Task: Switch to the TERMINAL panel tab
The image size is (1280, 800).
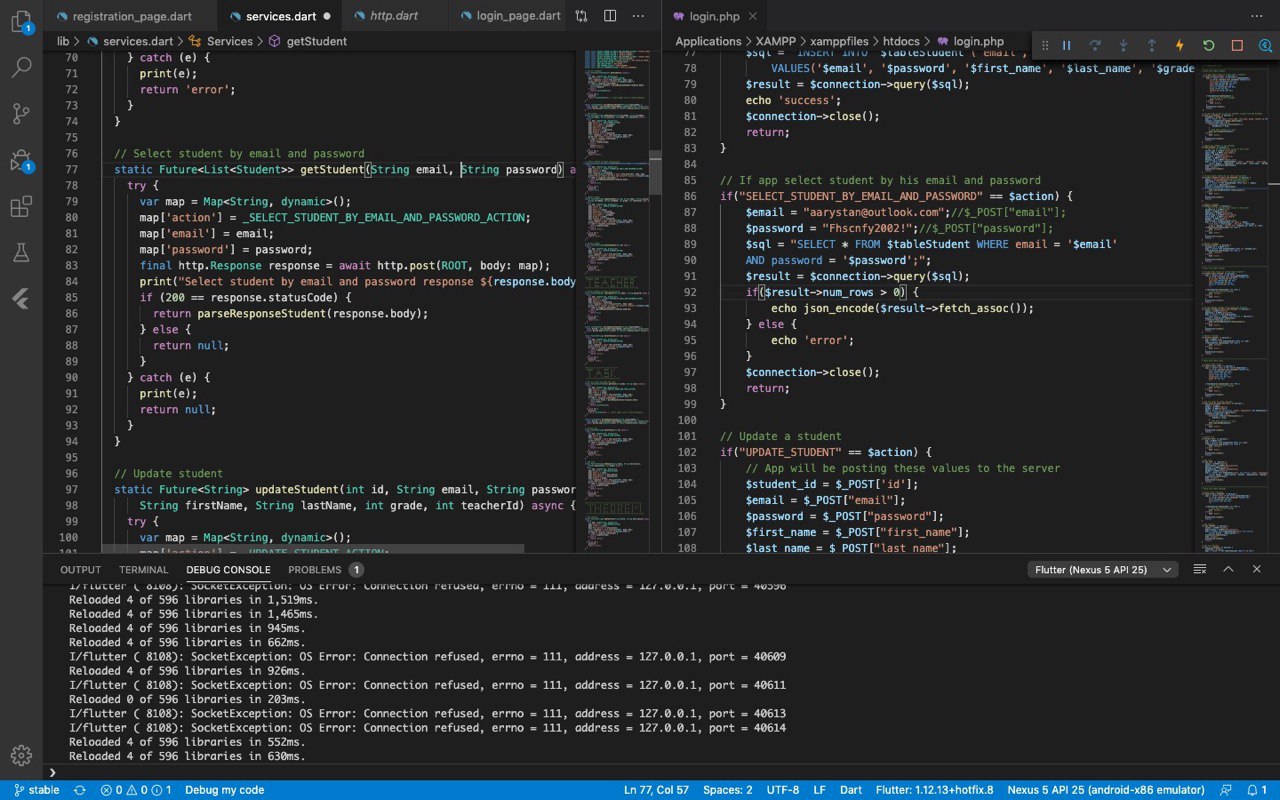Action: tap(144, 569)
